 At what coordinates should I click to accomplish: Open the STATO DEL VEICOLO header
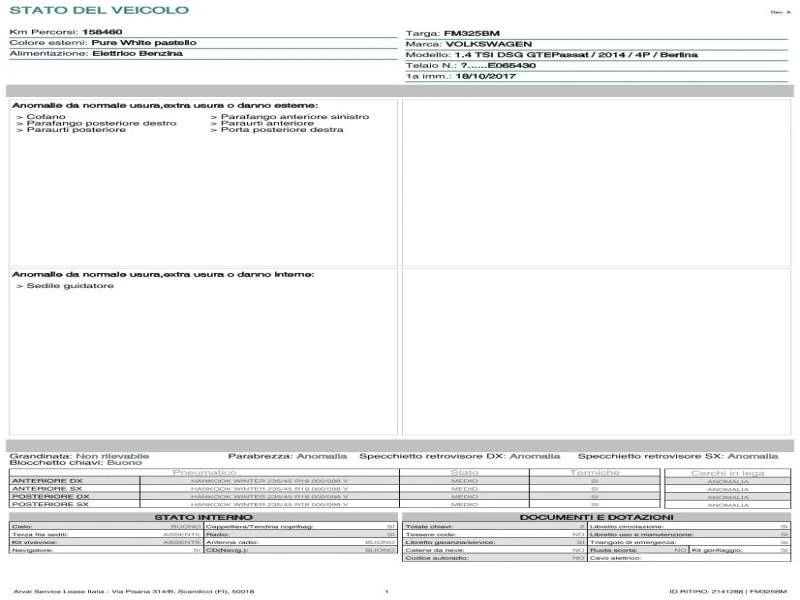tap(100, 10)
